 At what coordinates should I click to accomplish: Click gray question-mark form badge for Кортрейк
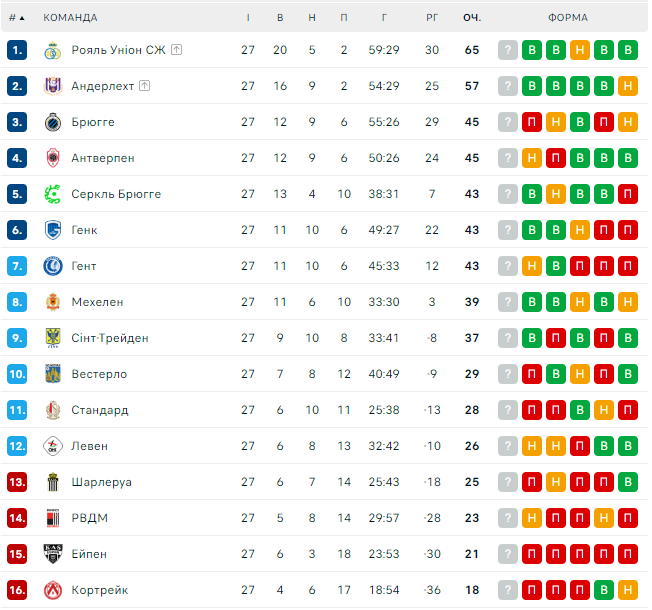coord(508,590)
